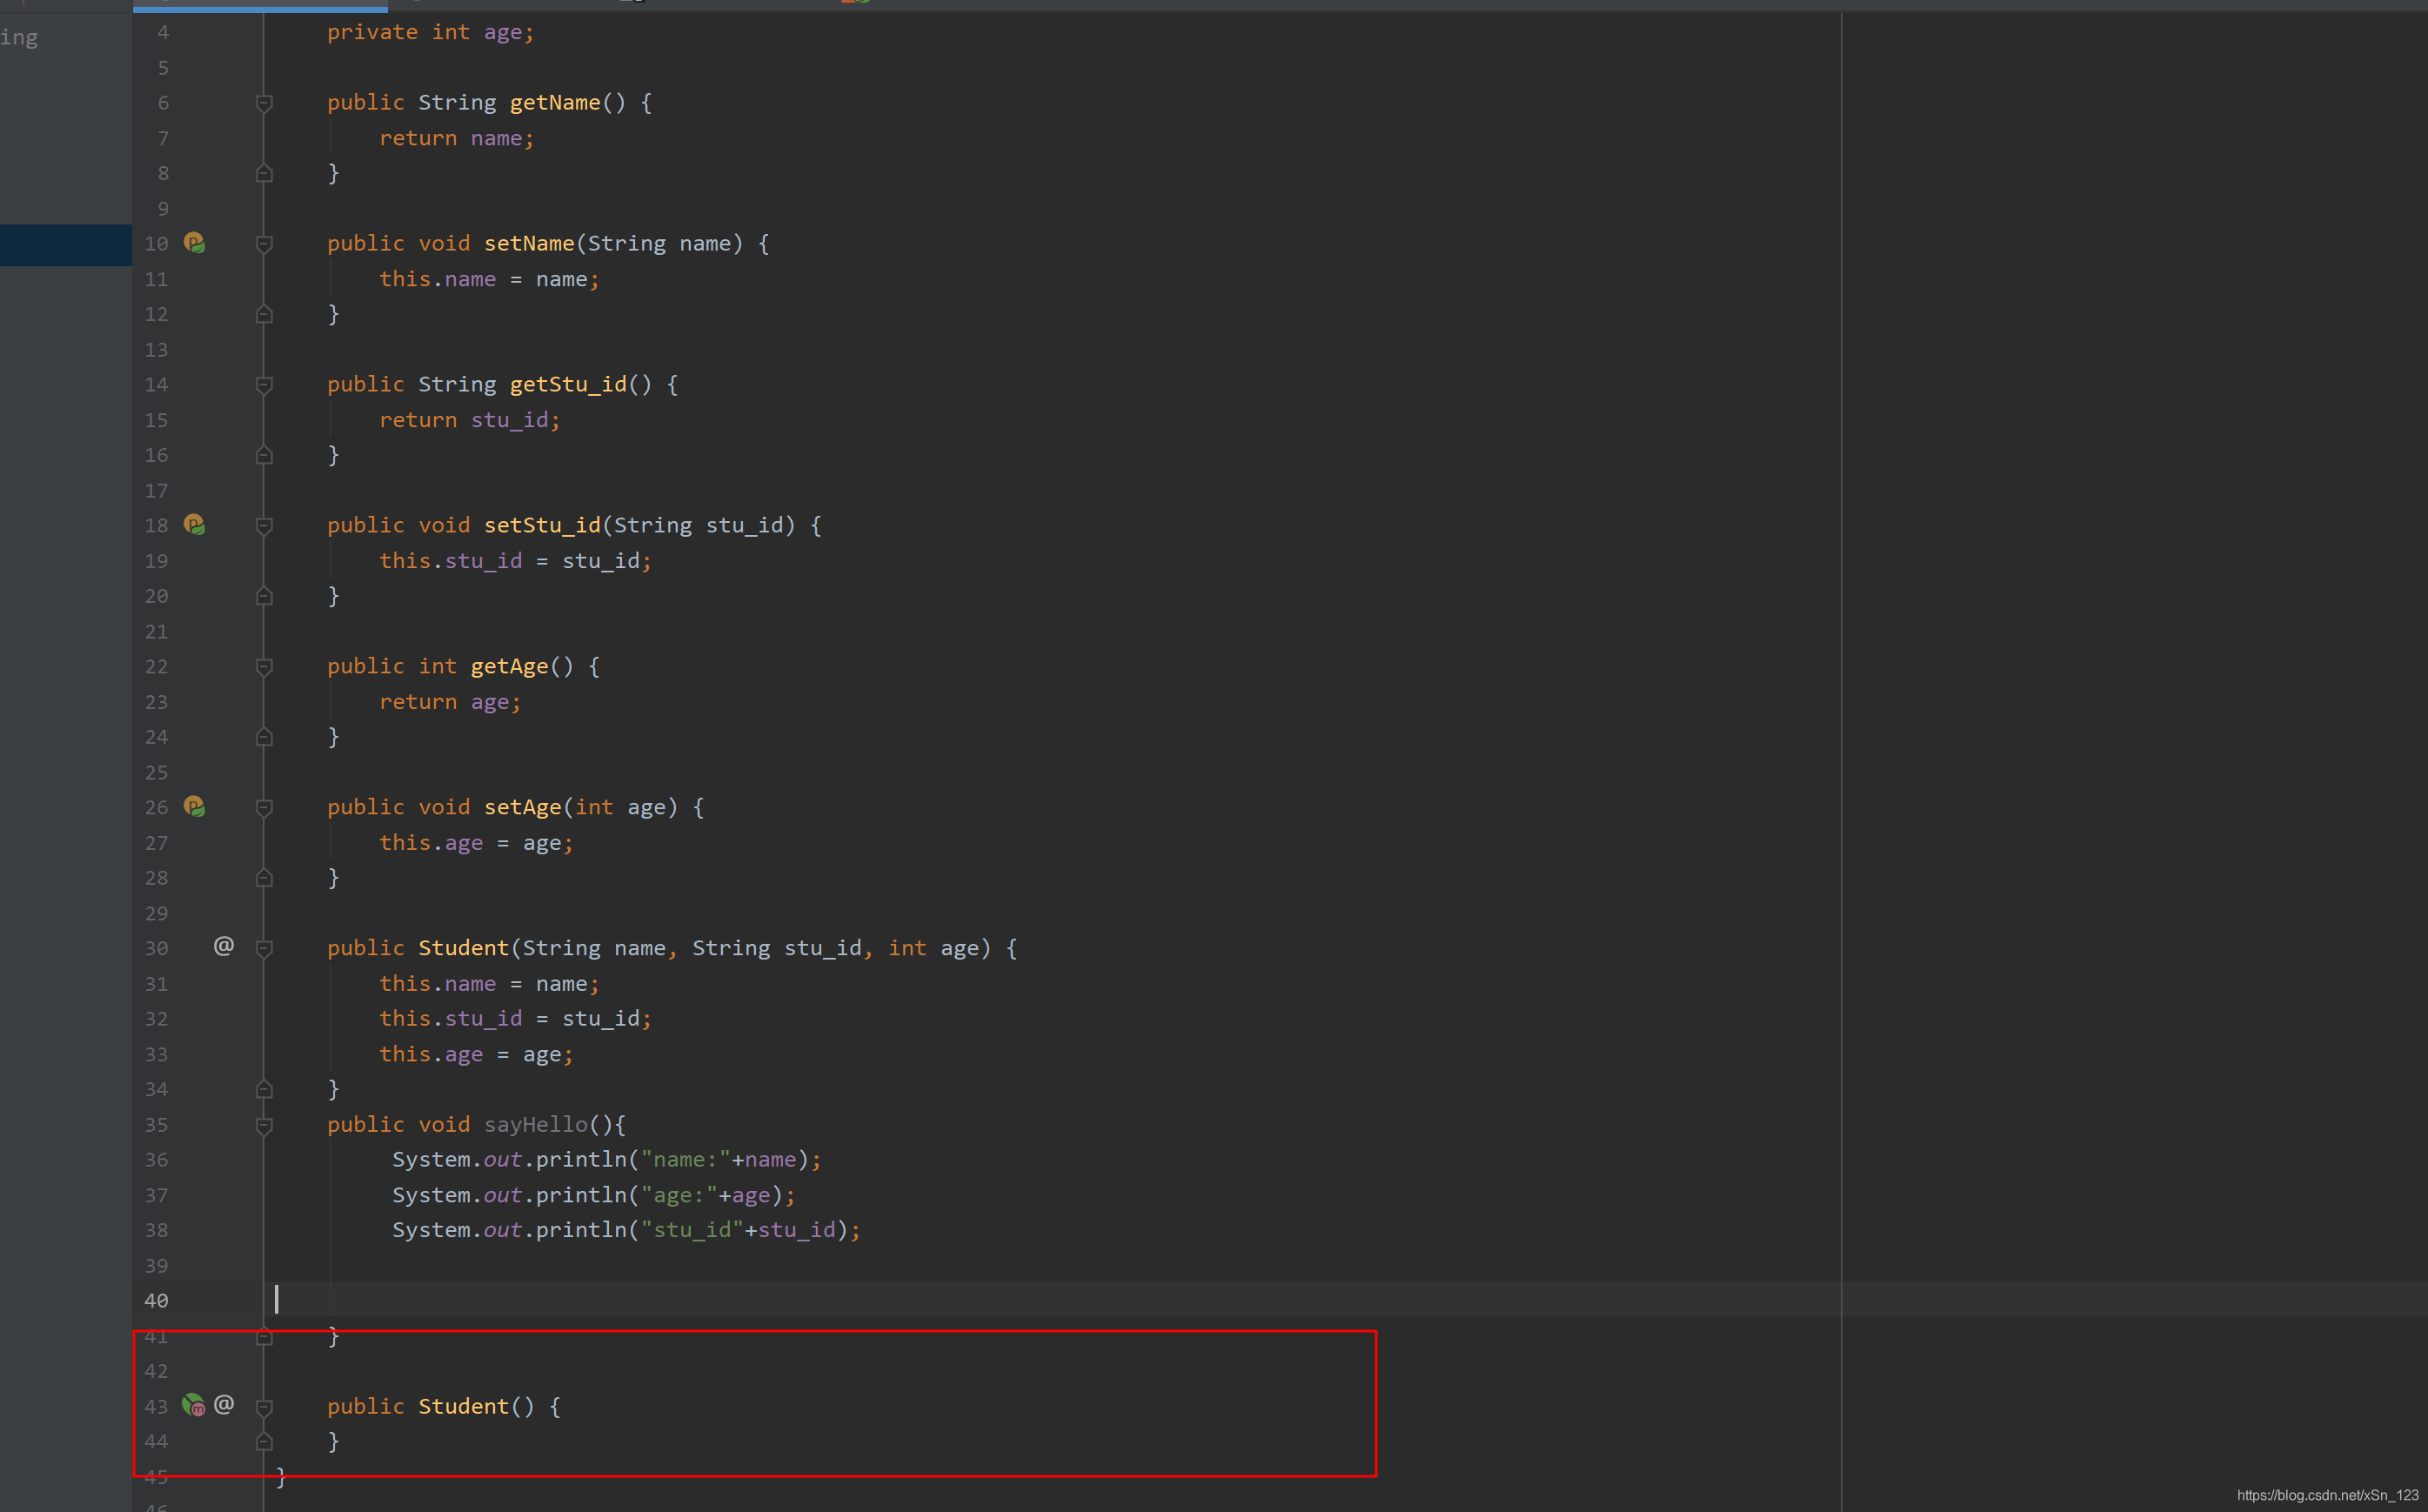Click the bean property icon beside setStu_id on line 18
The width and height of the screenshot is (2428, 1512).
tap(194, 525)
